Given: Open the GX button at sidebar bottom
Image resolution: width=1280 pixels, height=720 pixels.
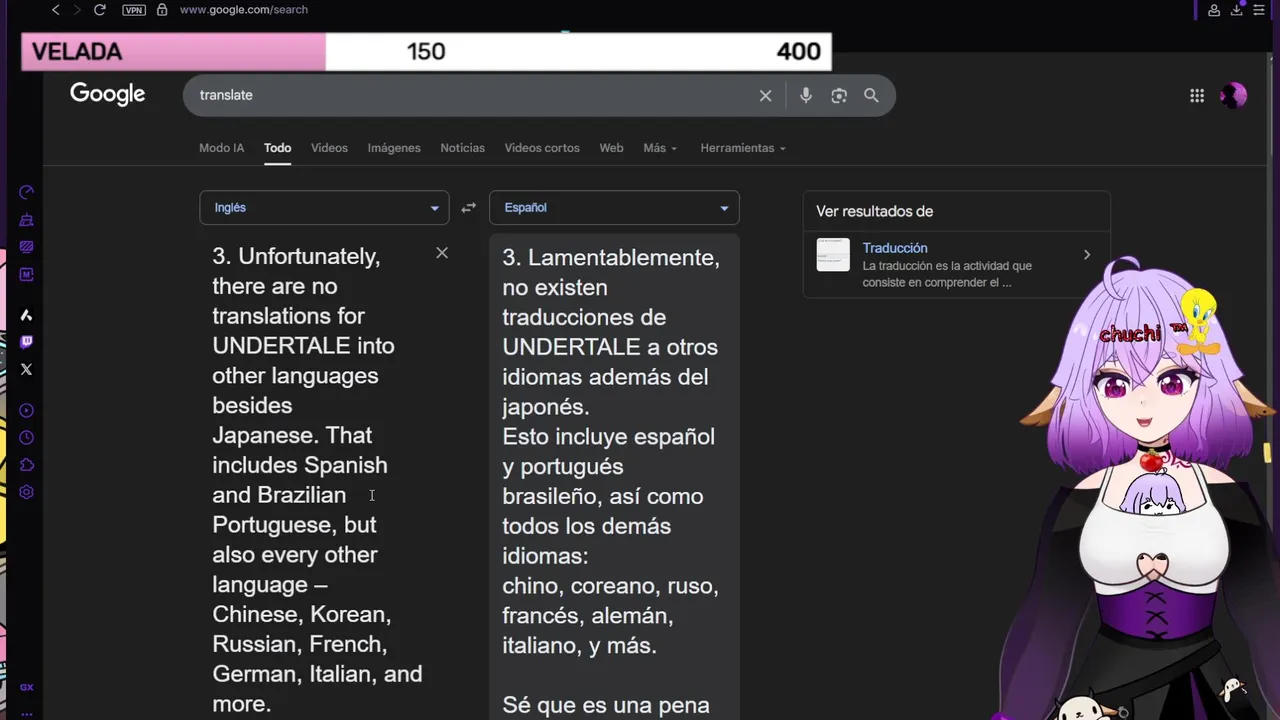Looking at the screenshot, I should tap(27, 687).
